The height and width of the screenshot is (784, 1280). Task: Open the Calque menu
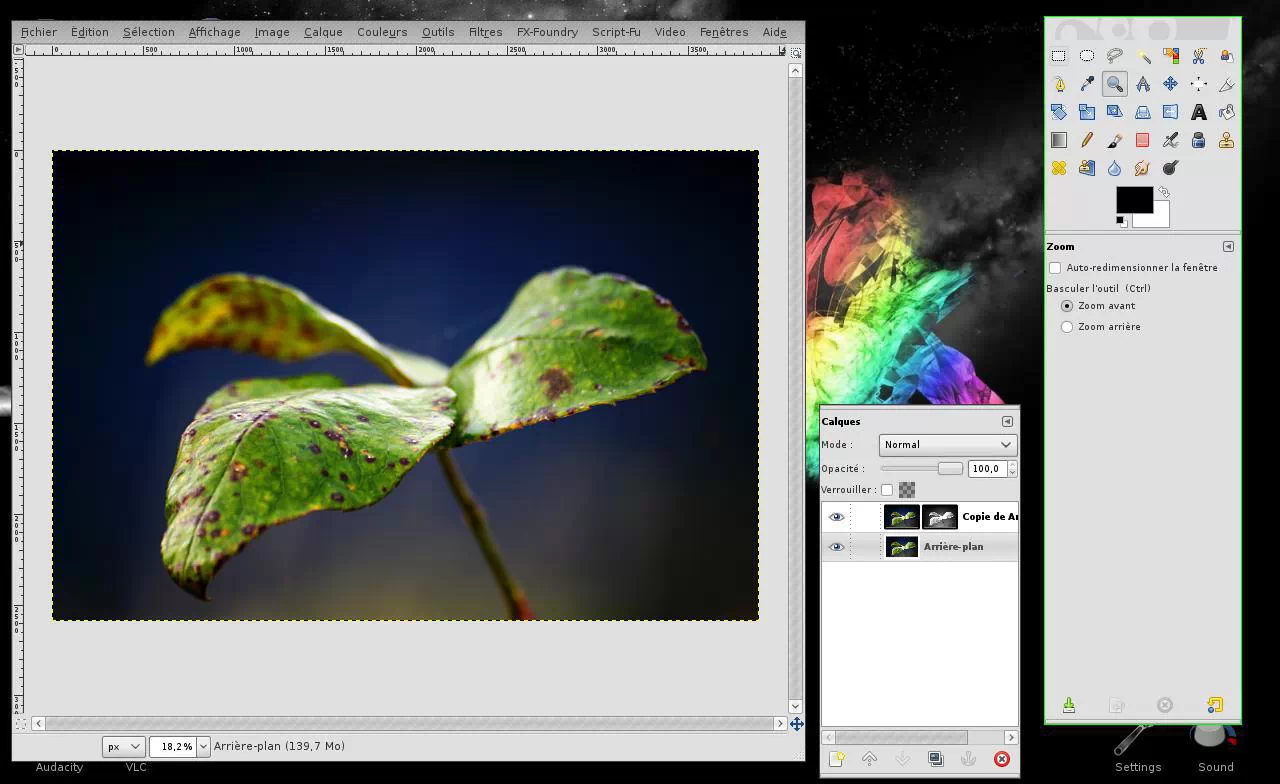323,32
